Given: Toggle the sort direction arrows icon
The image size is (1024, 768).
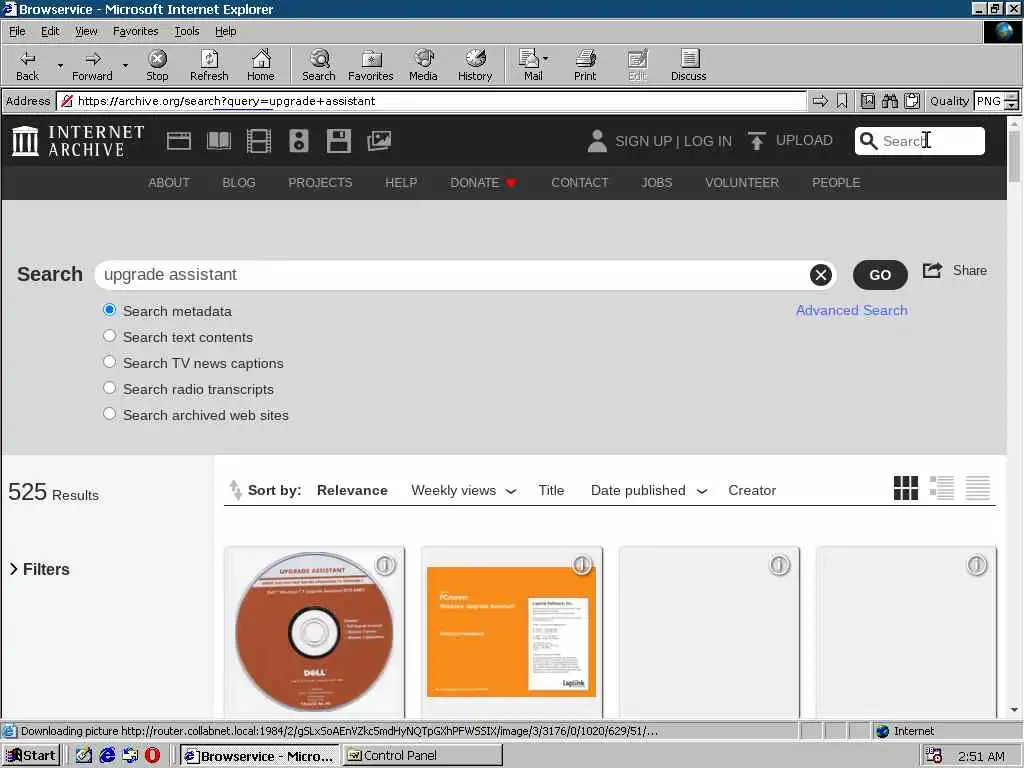Looking at the screenshot, I should coord(235,490).
